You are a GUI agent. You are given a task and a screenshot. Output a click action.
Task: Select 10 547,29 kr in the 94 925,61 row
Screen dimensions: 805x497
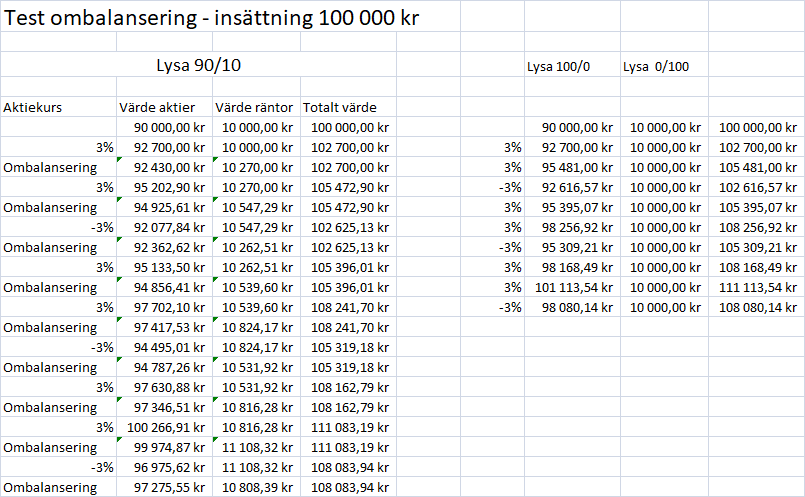click(x=257, y=207)
